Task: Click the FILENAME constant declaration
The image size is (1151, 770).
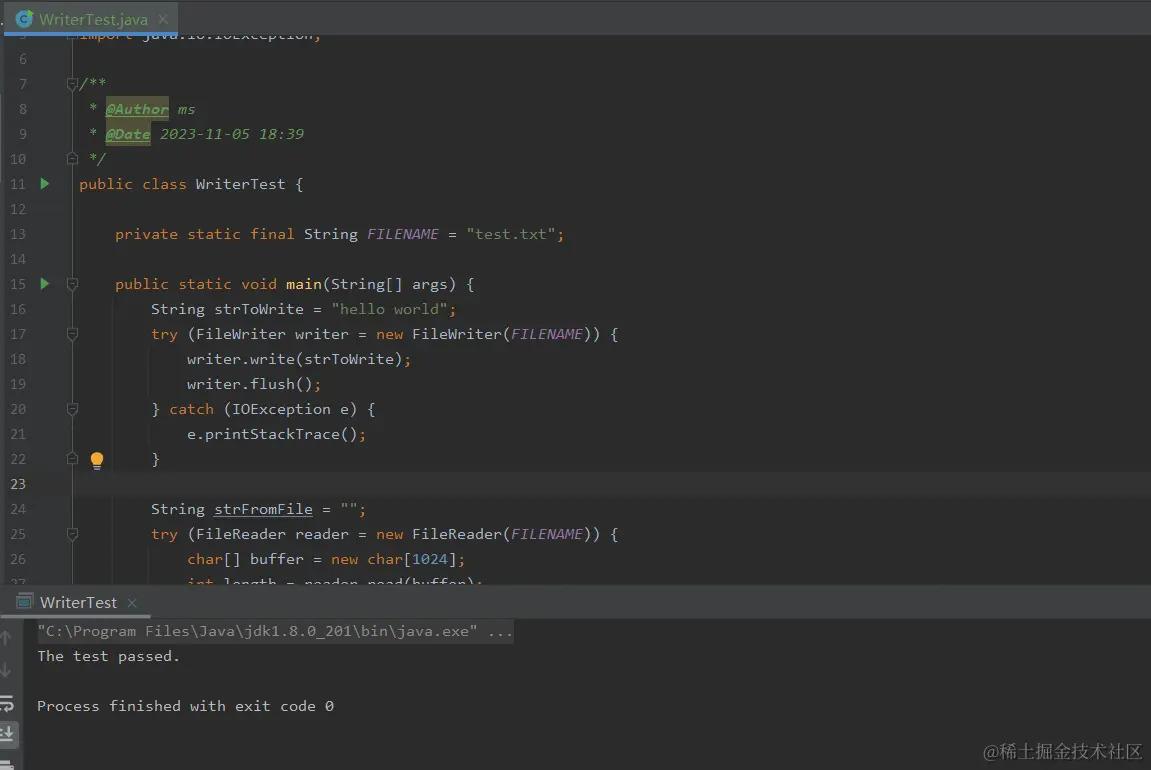Action: [x=402, y=234]
